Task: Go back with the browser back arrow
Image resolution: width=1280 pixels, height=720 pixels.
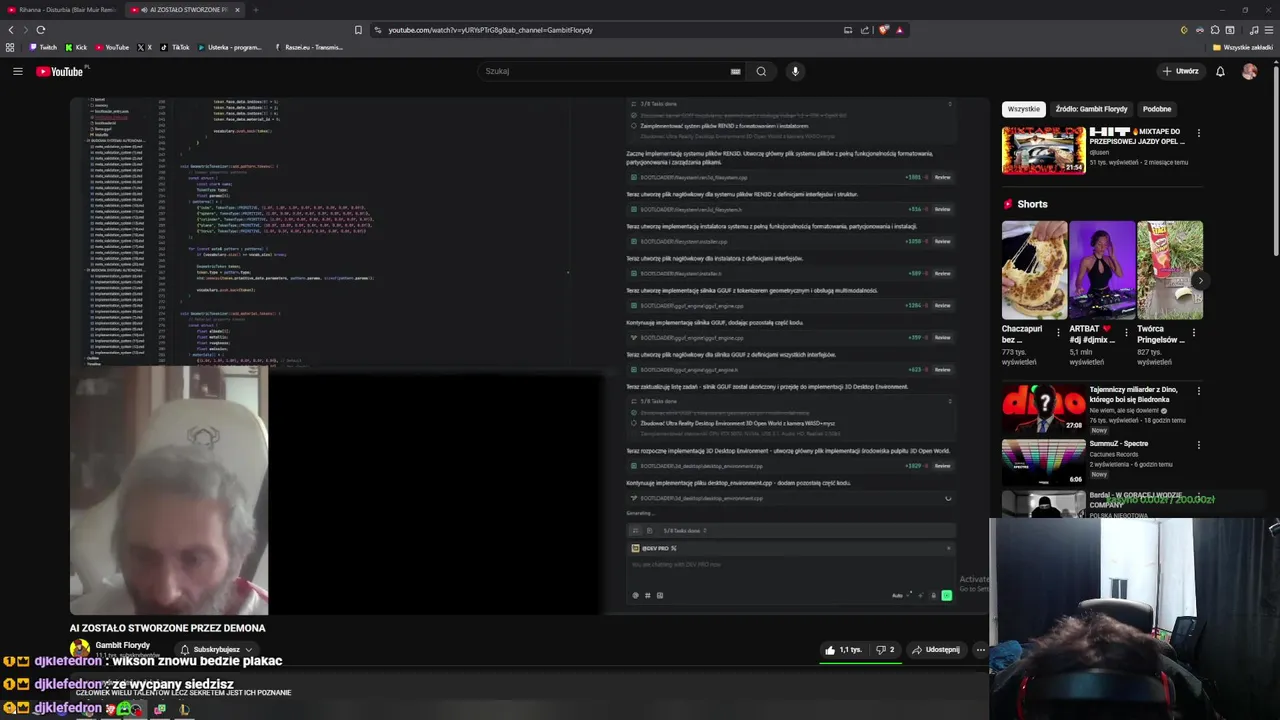Action: coord(11,30)
